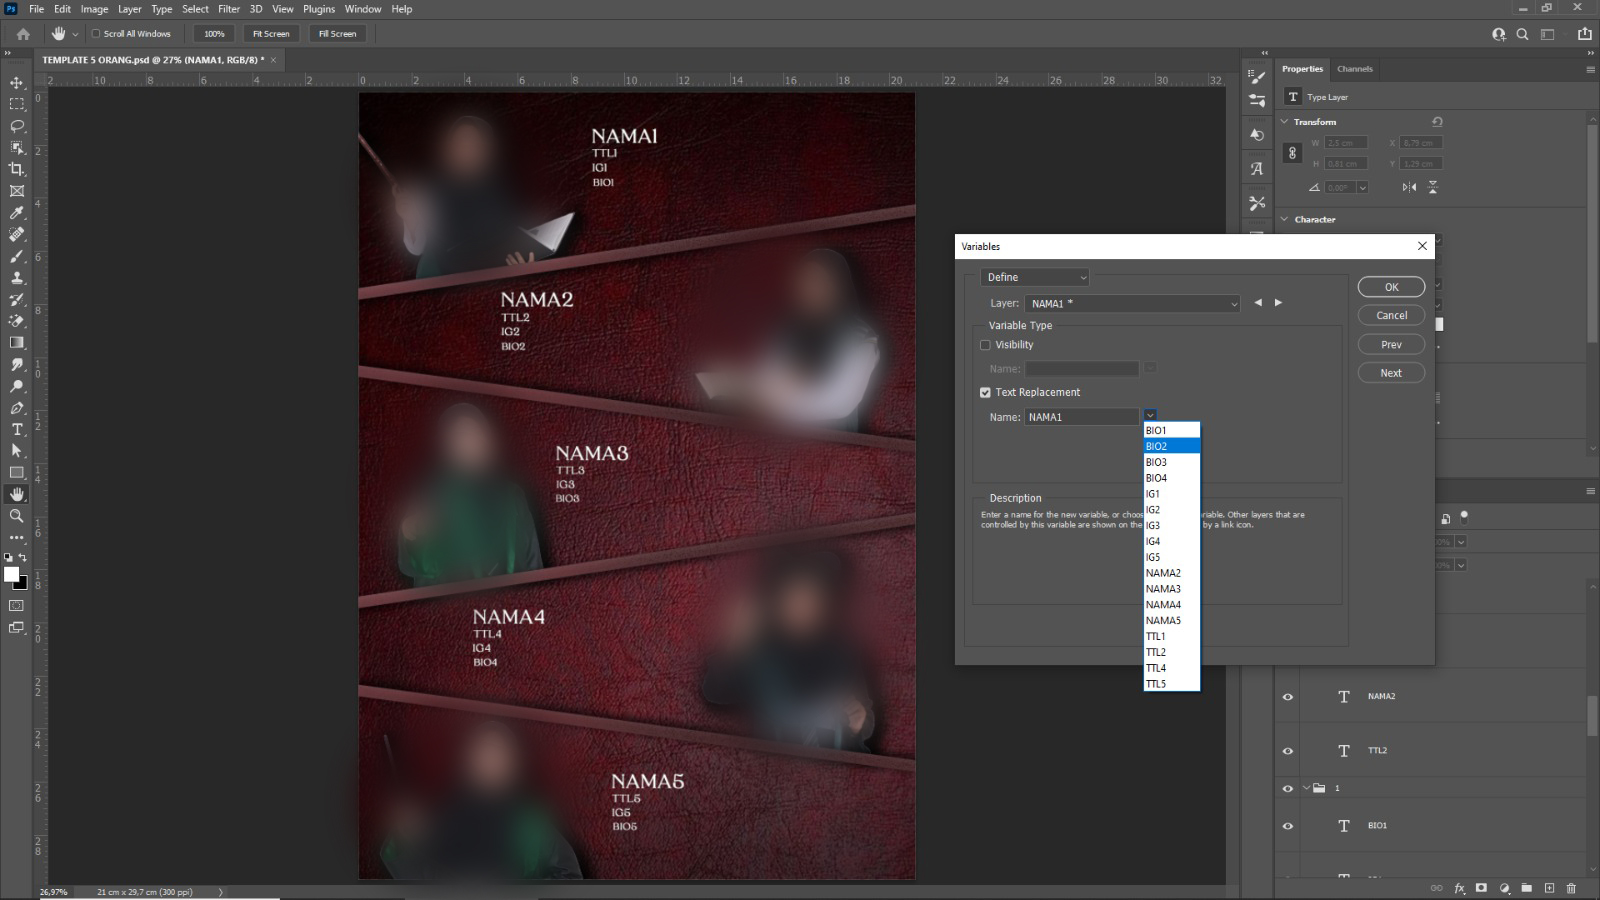Open the Layer dropdown in Variables dialog
Viewport: 1600px width, 900px height.
pyautogui.click(x=1233, y=303)
